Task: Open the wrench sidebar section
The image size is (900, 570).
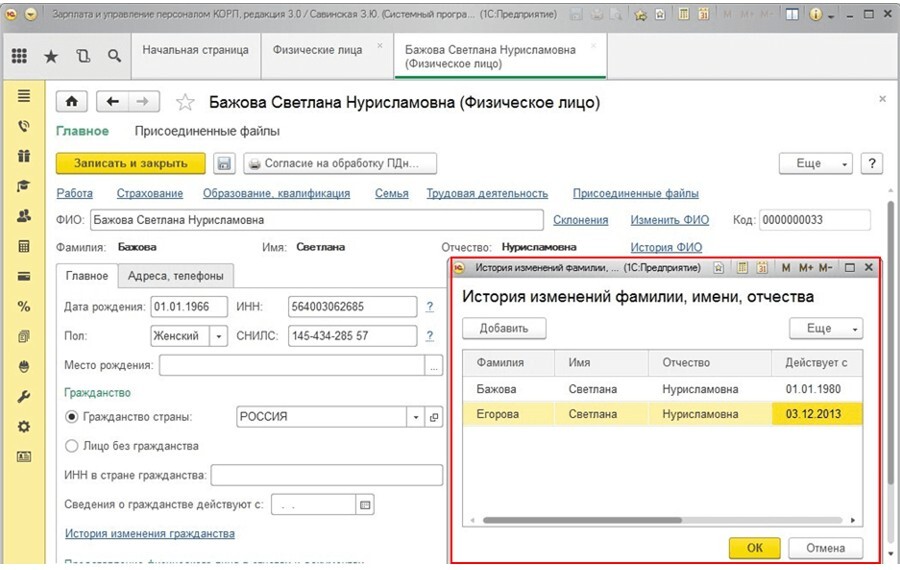Action: (24, 397)
